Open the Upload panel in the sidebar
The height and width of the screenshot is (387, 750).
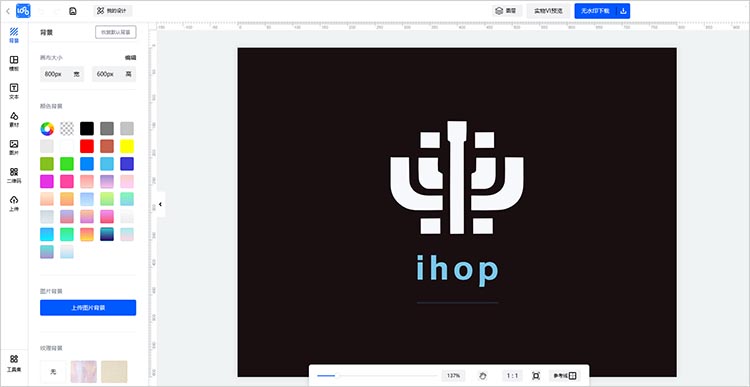(14, 203)
